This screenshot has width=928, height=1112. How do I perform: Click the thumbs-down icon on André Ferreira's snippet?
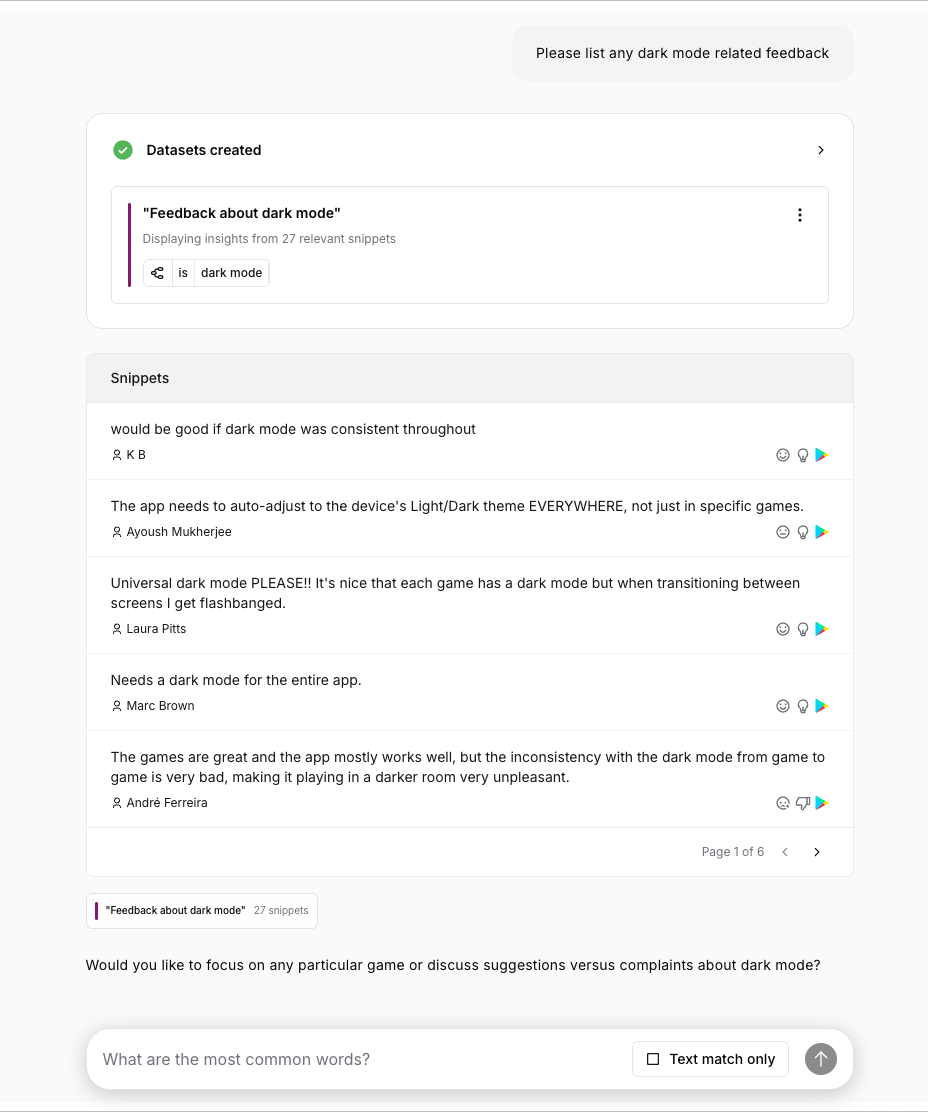pyautogui.click(x=803, y=802)
